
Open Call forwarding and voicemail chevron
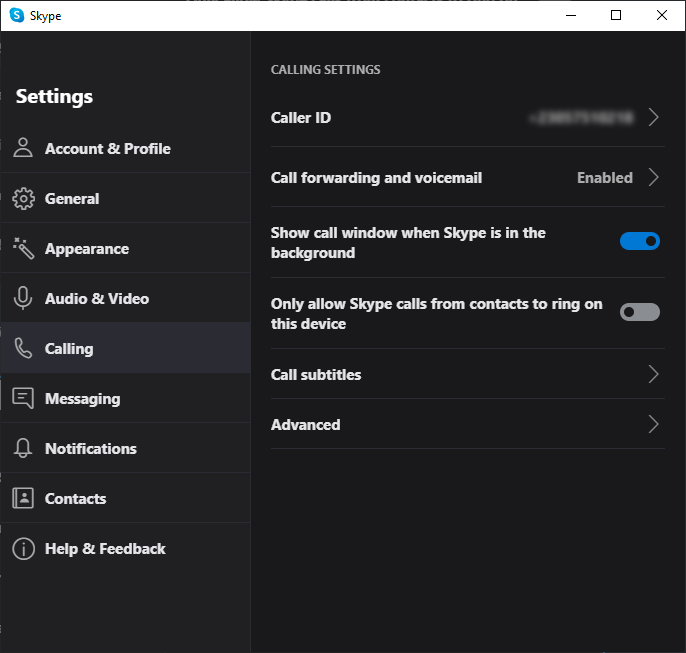tap(653, 178)
